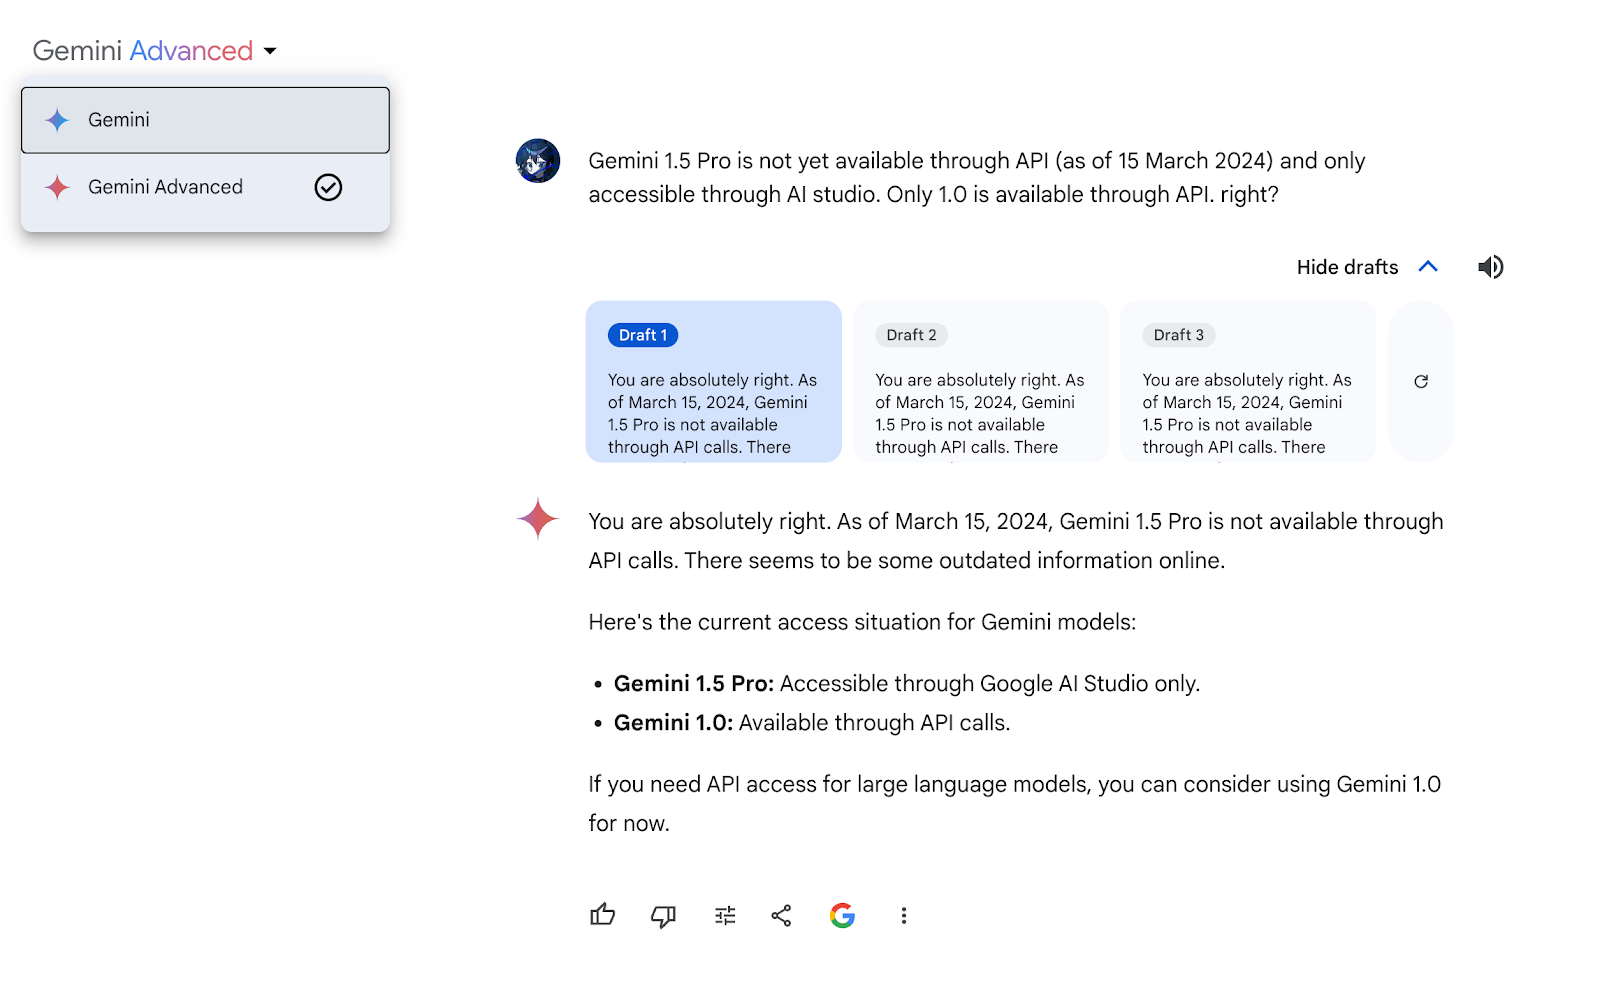The image size is (1600, 1005).
Task: Open the modify response sliders icon
Action: 725,916
